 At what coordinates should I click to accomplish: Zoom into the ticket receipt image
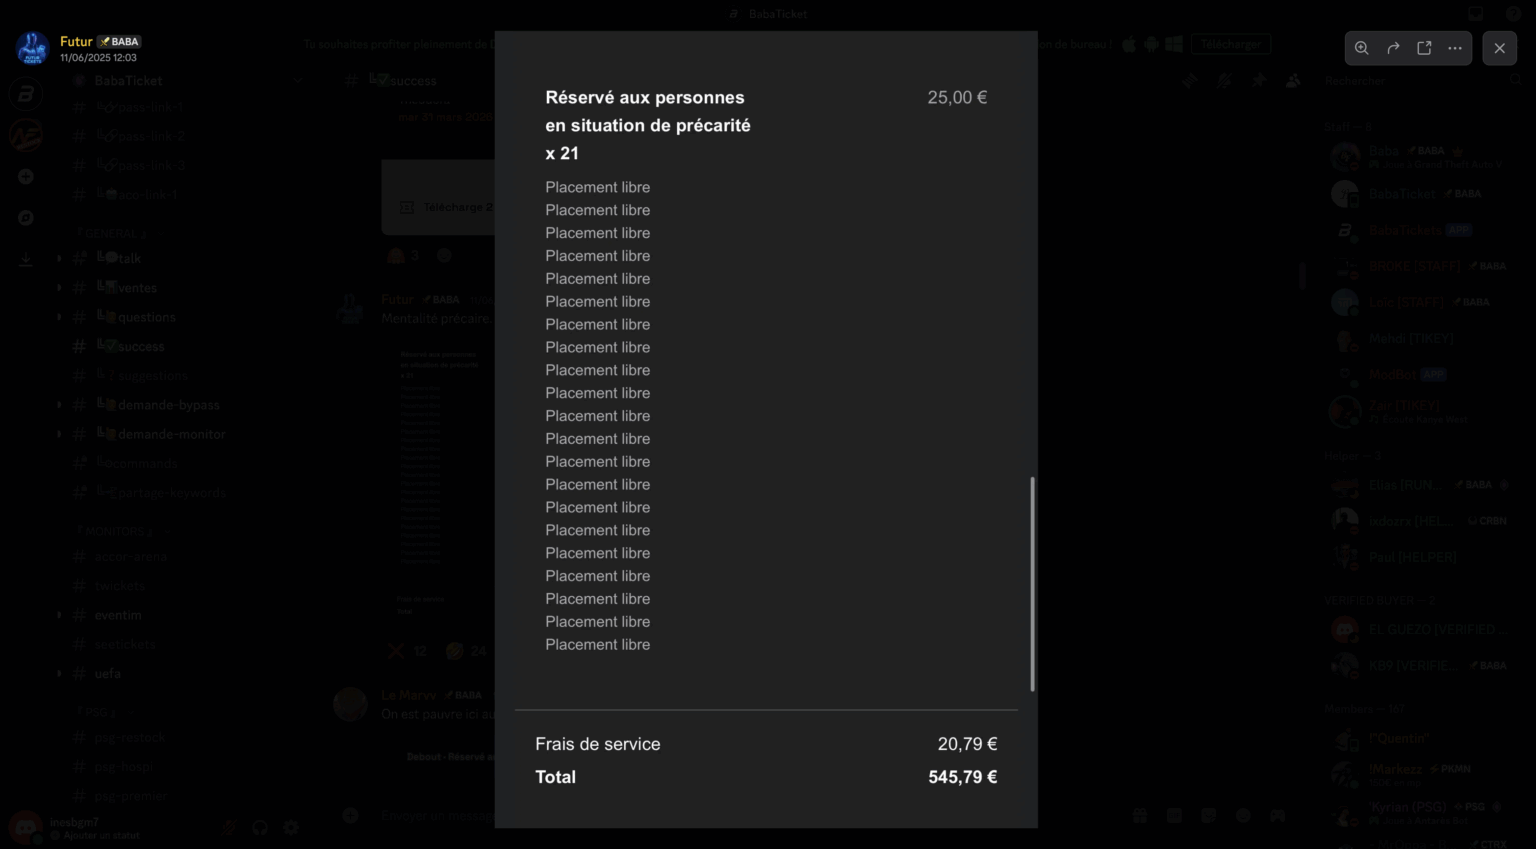pos(1362,48)
